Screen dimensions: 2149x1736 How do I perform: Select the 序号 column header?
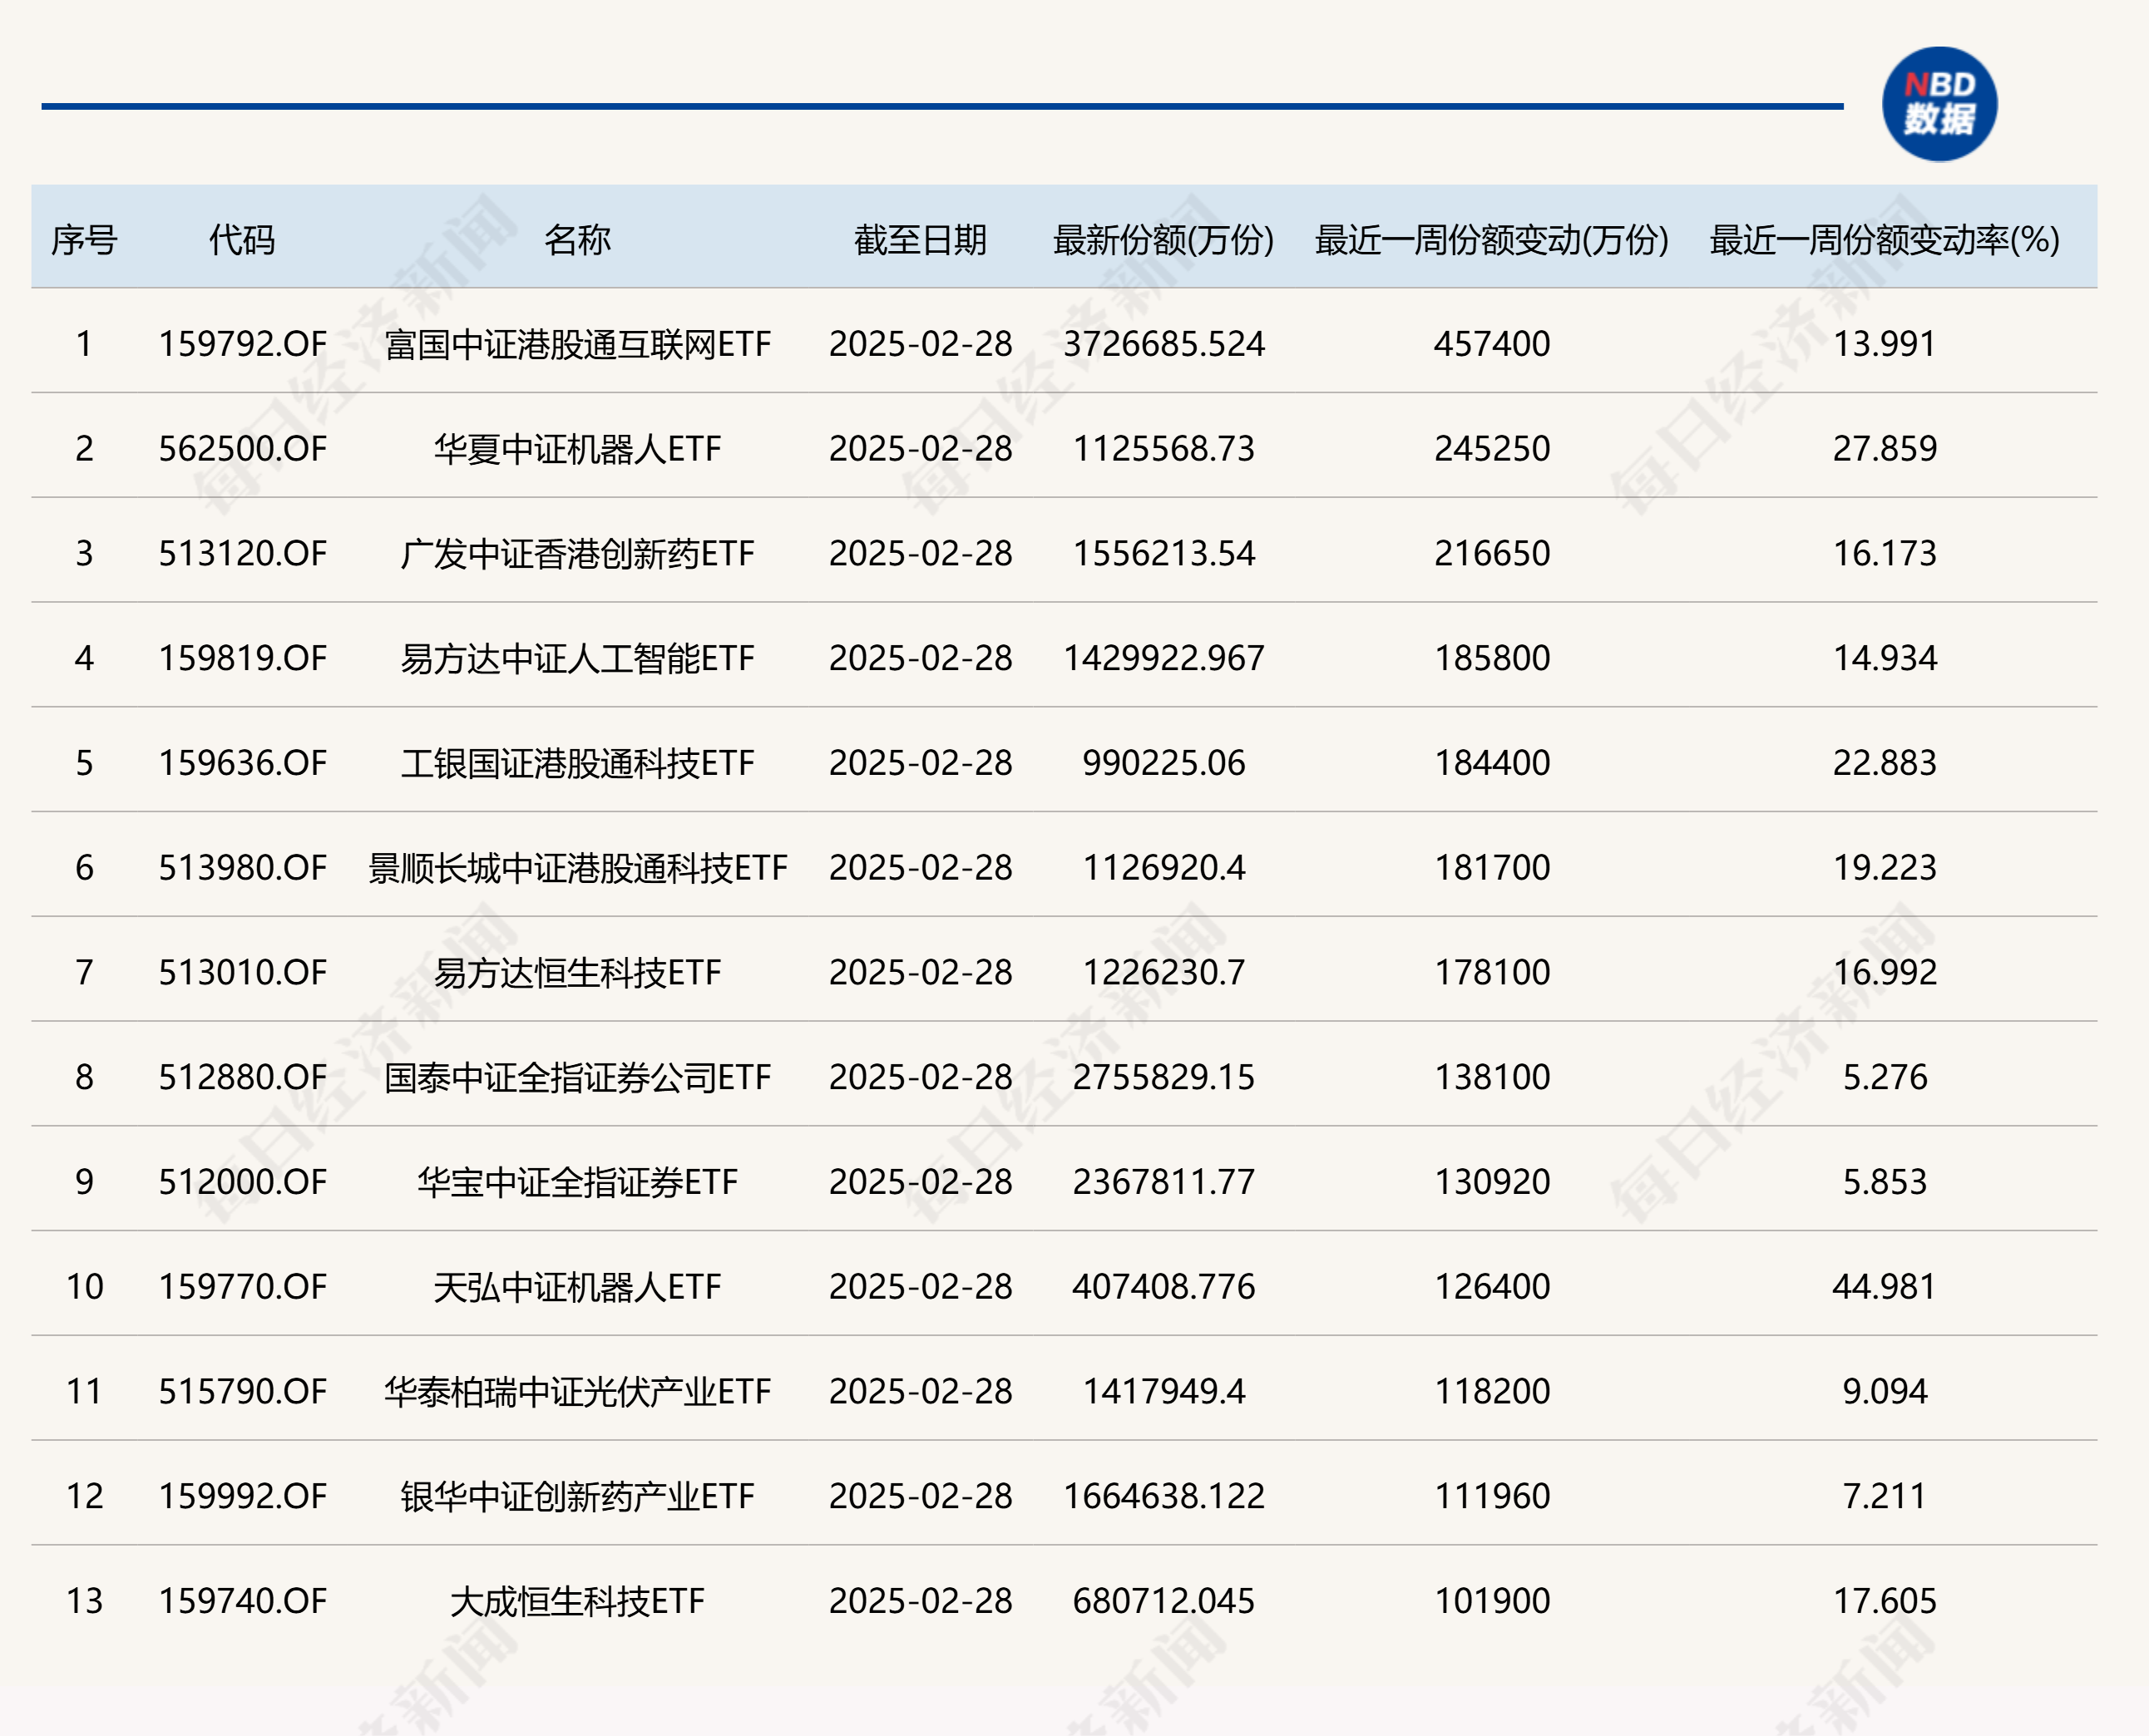click(84, 240)
